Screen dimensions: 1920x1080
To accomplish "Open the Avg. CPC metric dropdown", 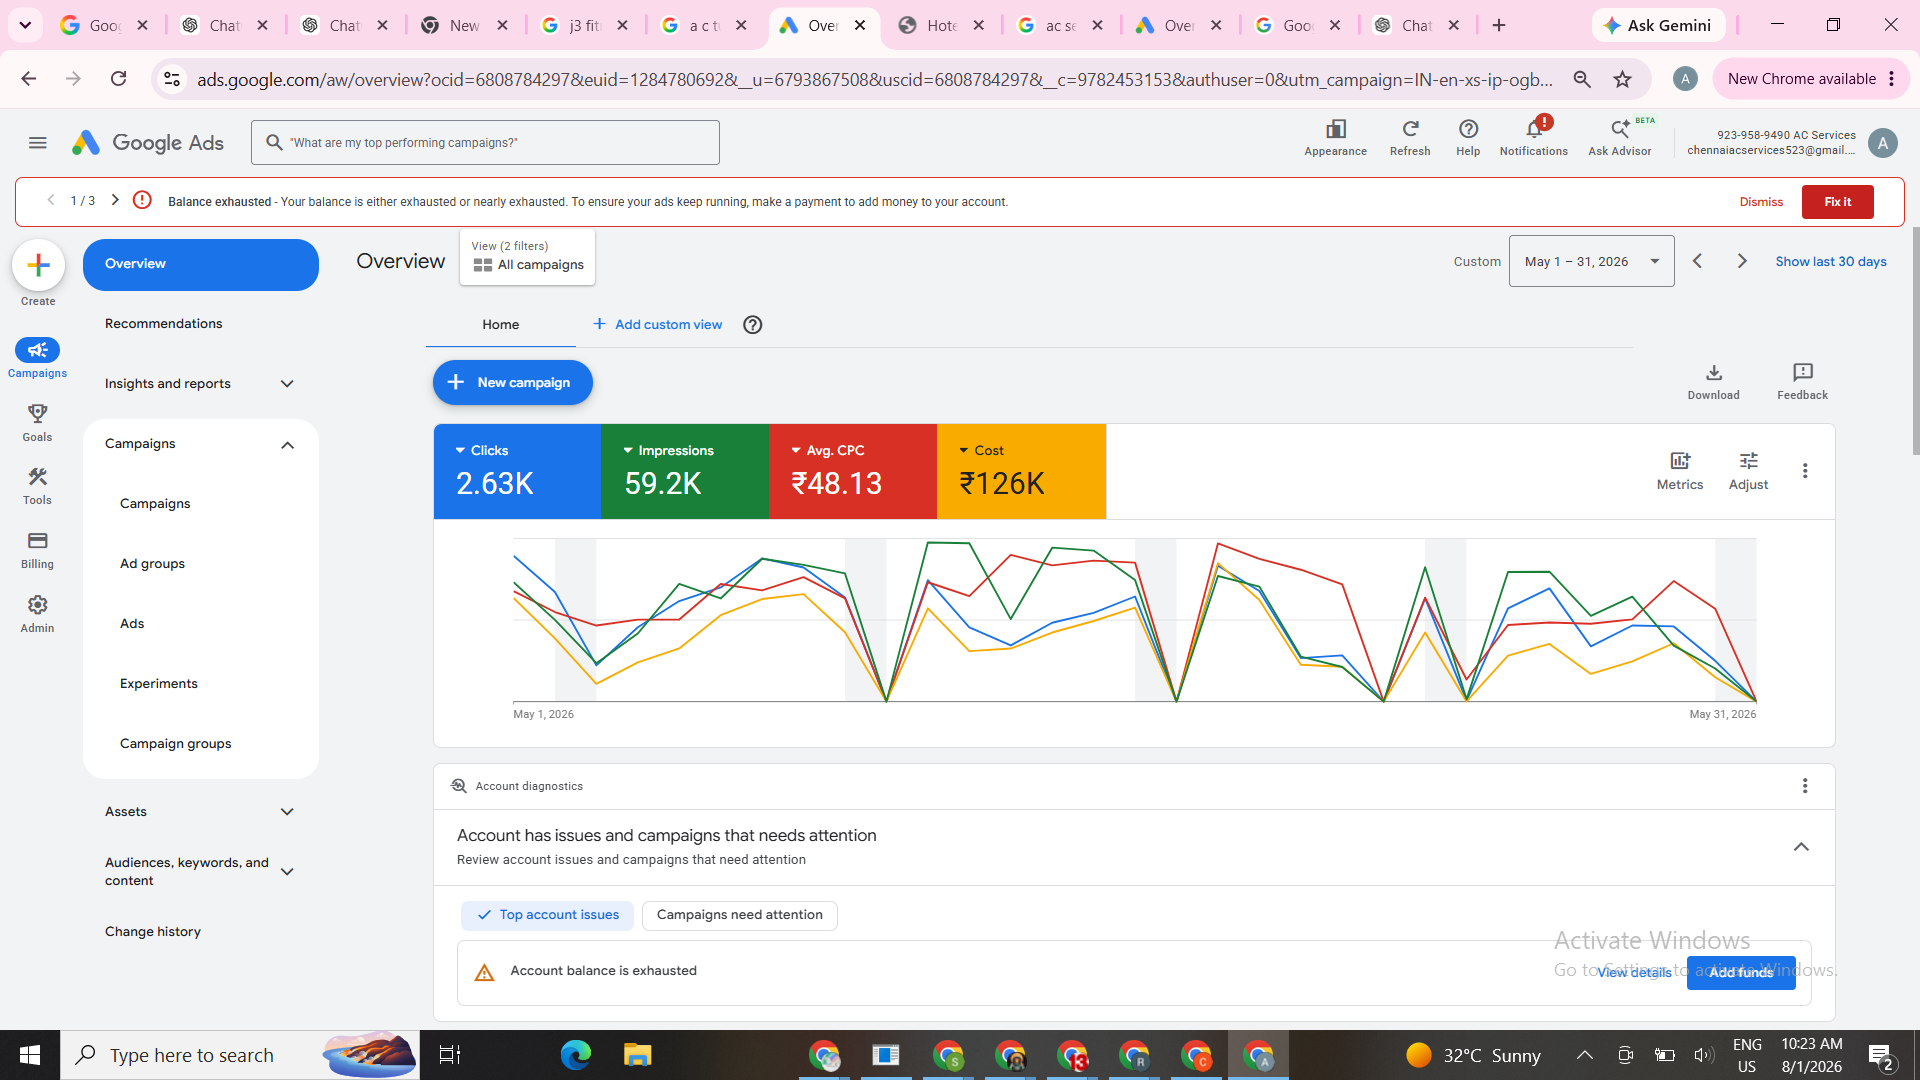I will tap(828, 450).
